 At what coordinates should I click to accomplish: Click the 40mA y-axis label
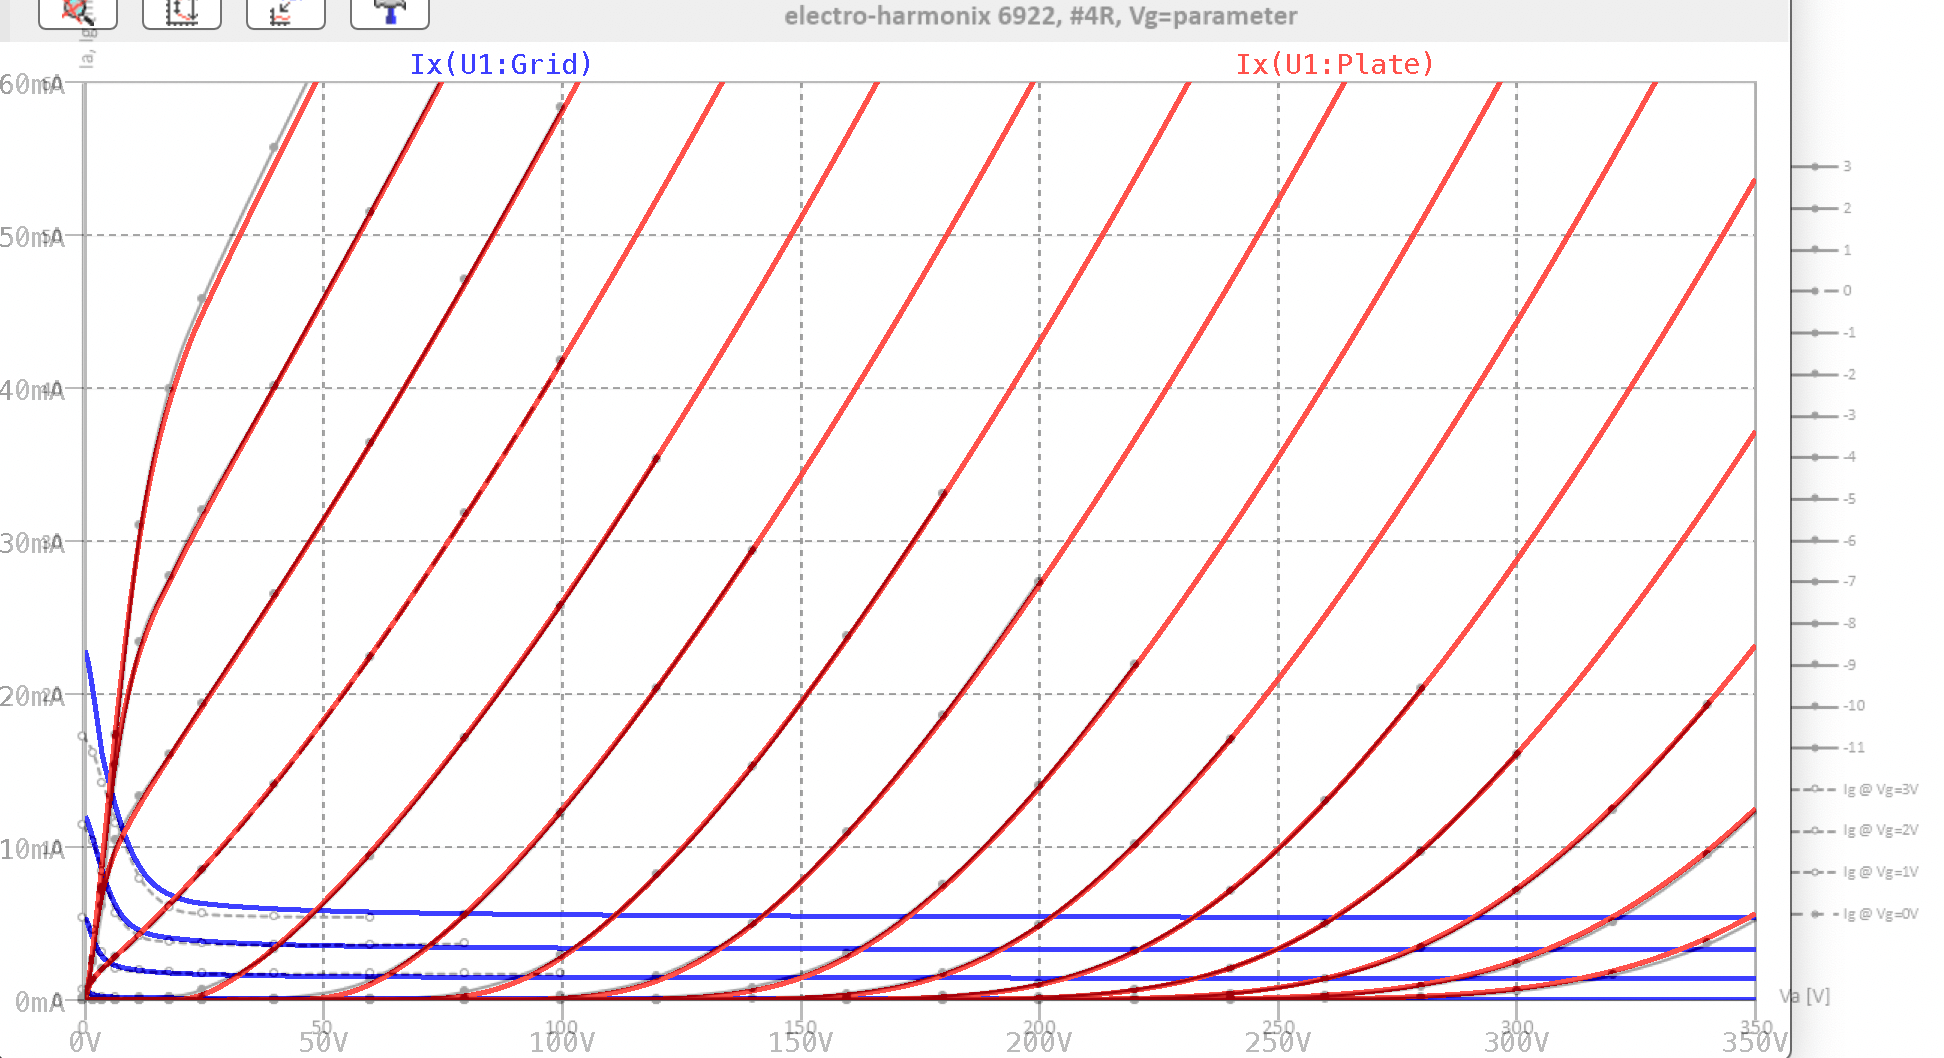point(32,390)
